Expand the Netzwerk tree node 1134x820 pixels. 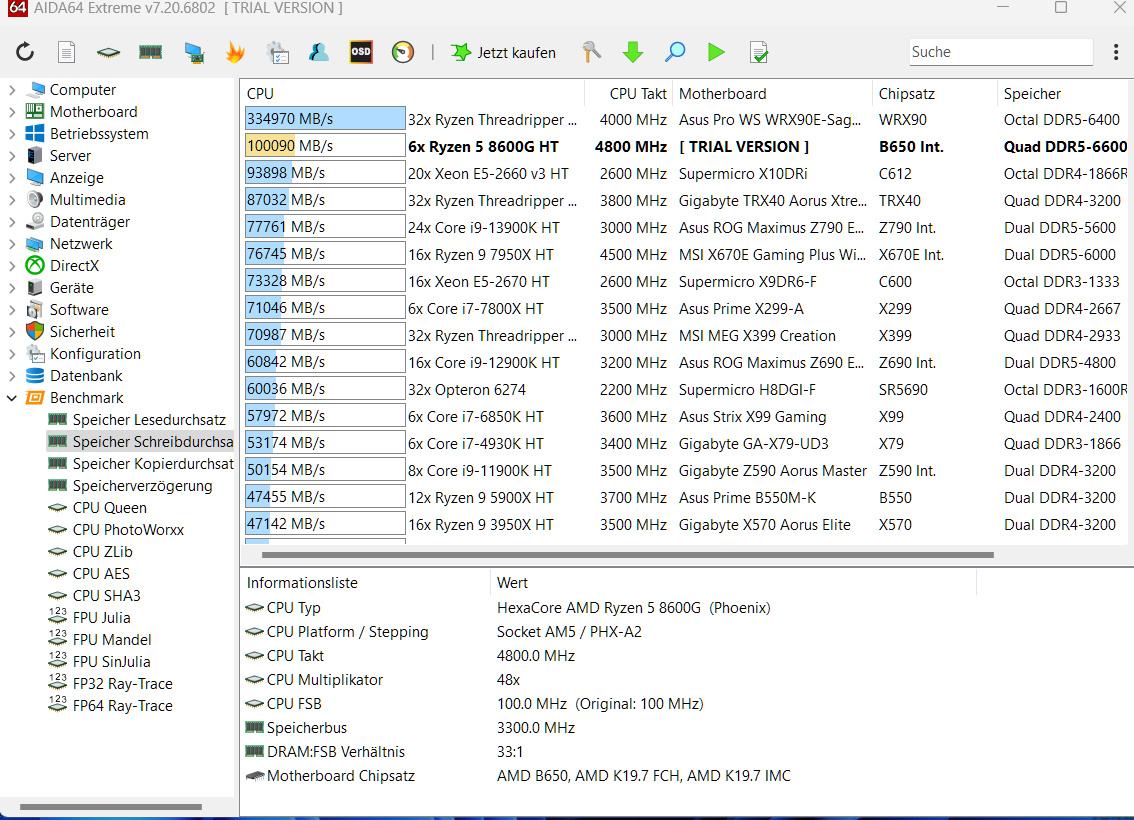(x=12, y=244)
